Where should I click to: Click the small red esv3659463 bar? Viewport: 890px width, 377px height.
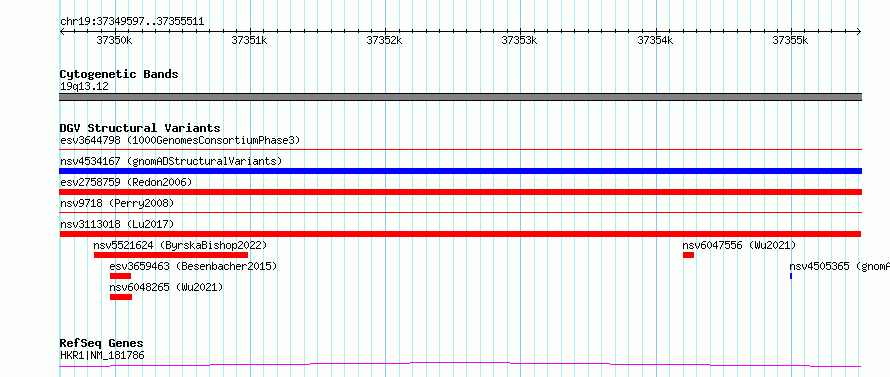click(120, 276)
